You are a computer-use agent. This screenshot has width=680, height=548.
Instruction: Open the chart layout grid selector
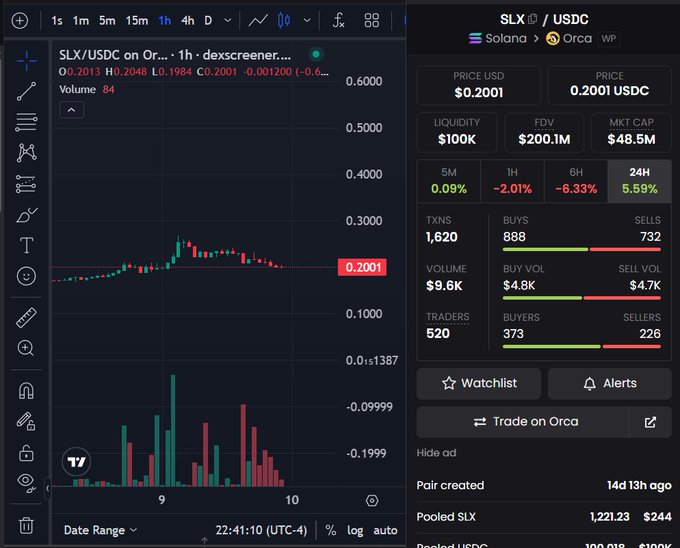click(372, 20)
